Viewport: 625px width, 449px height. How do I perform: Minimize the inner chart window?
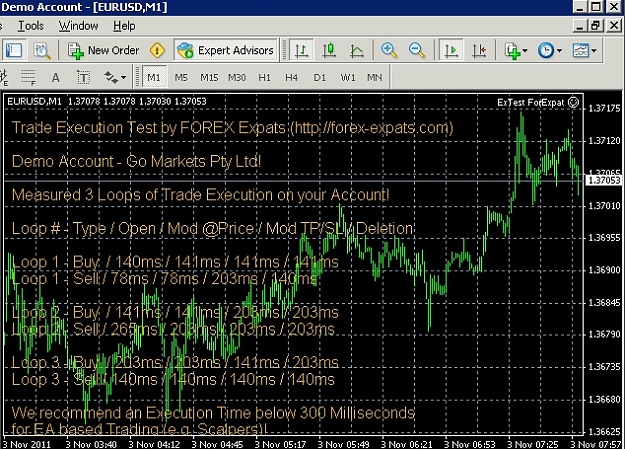[x=580, y=26]
